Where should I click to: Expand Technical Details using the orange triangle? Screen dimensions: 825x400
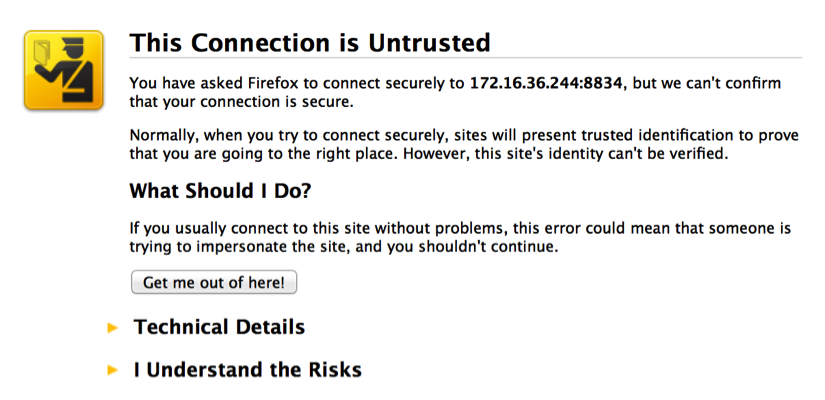click(113, 327)
